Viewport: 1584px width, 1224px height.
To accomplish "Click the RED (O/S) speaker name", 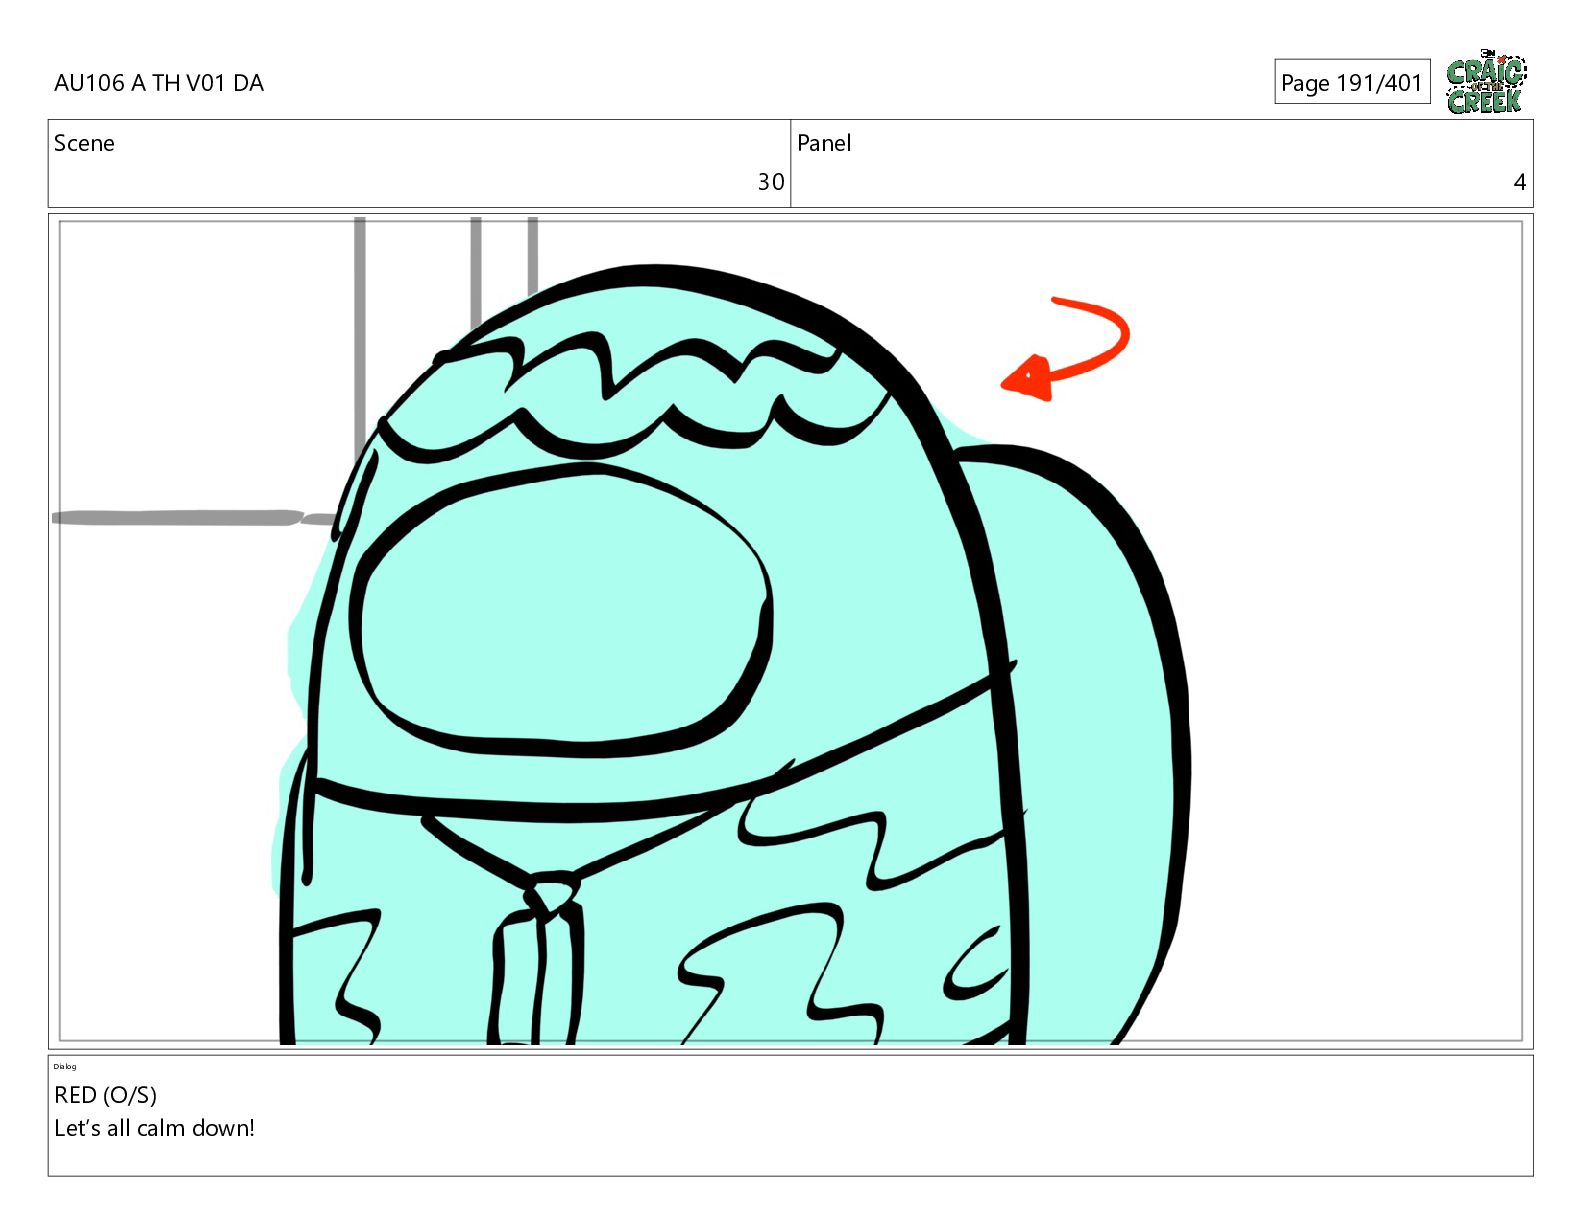I will click(x=105, y=1095).
